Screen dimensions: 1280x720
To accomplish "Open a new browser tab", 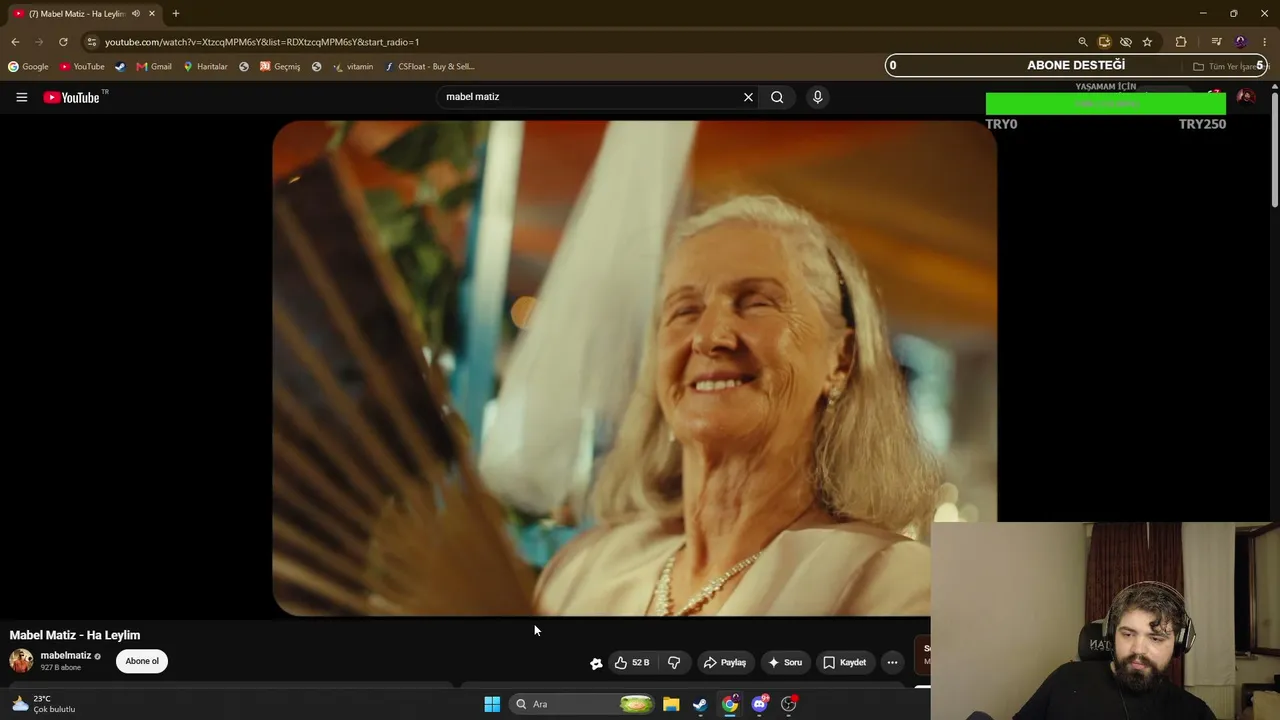I will click(x=176, y=14).
